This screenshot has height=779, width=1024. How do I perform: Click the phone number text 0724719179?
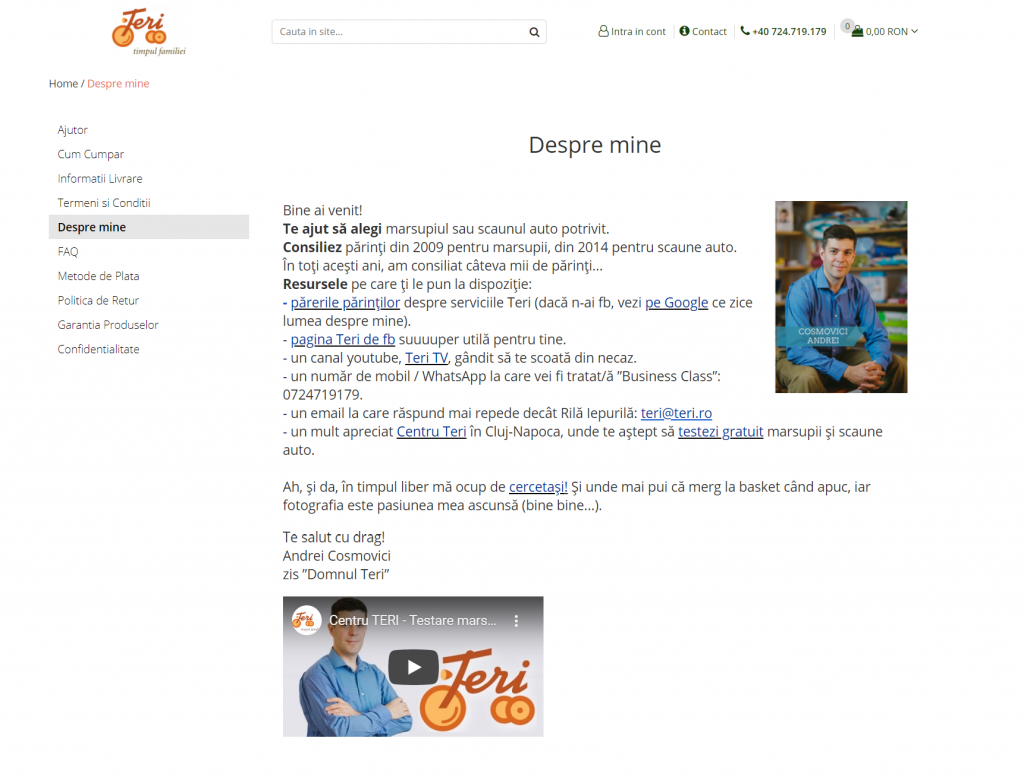coord(323,395)
